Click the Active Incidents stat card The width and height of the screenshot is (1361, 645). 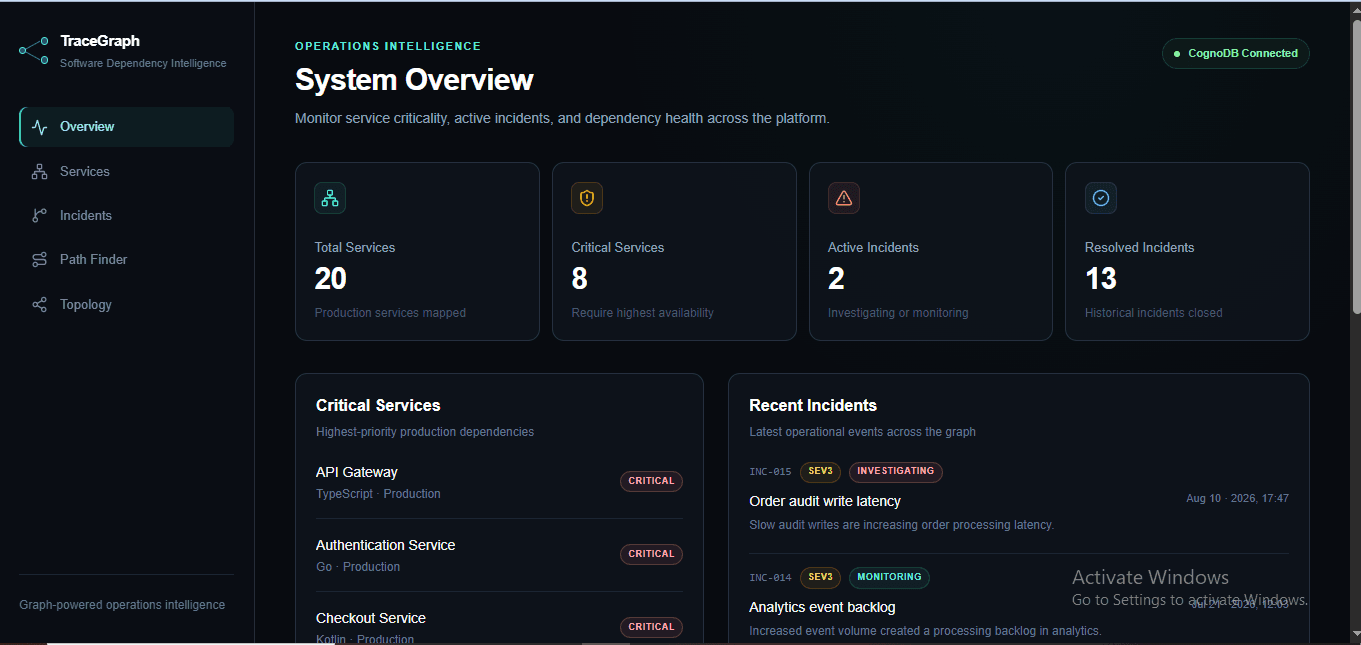(931, 252)
